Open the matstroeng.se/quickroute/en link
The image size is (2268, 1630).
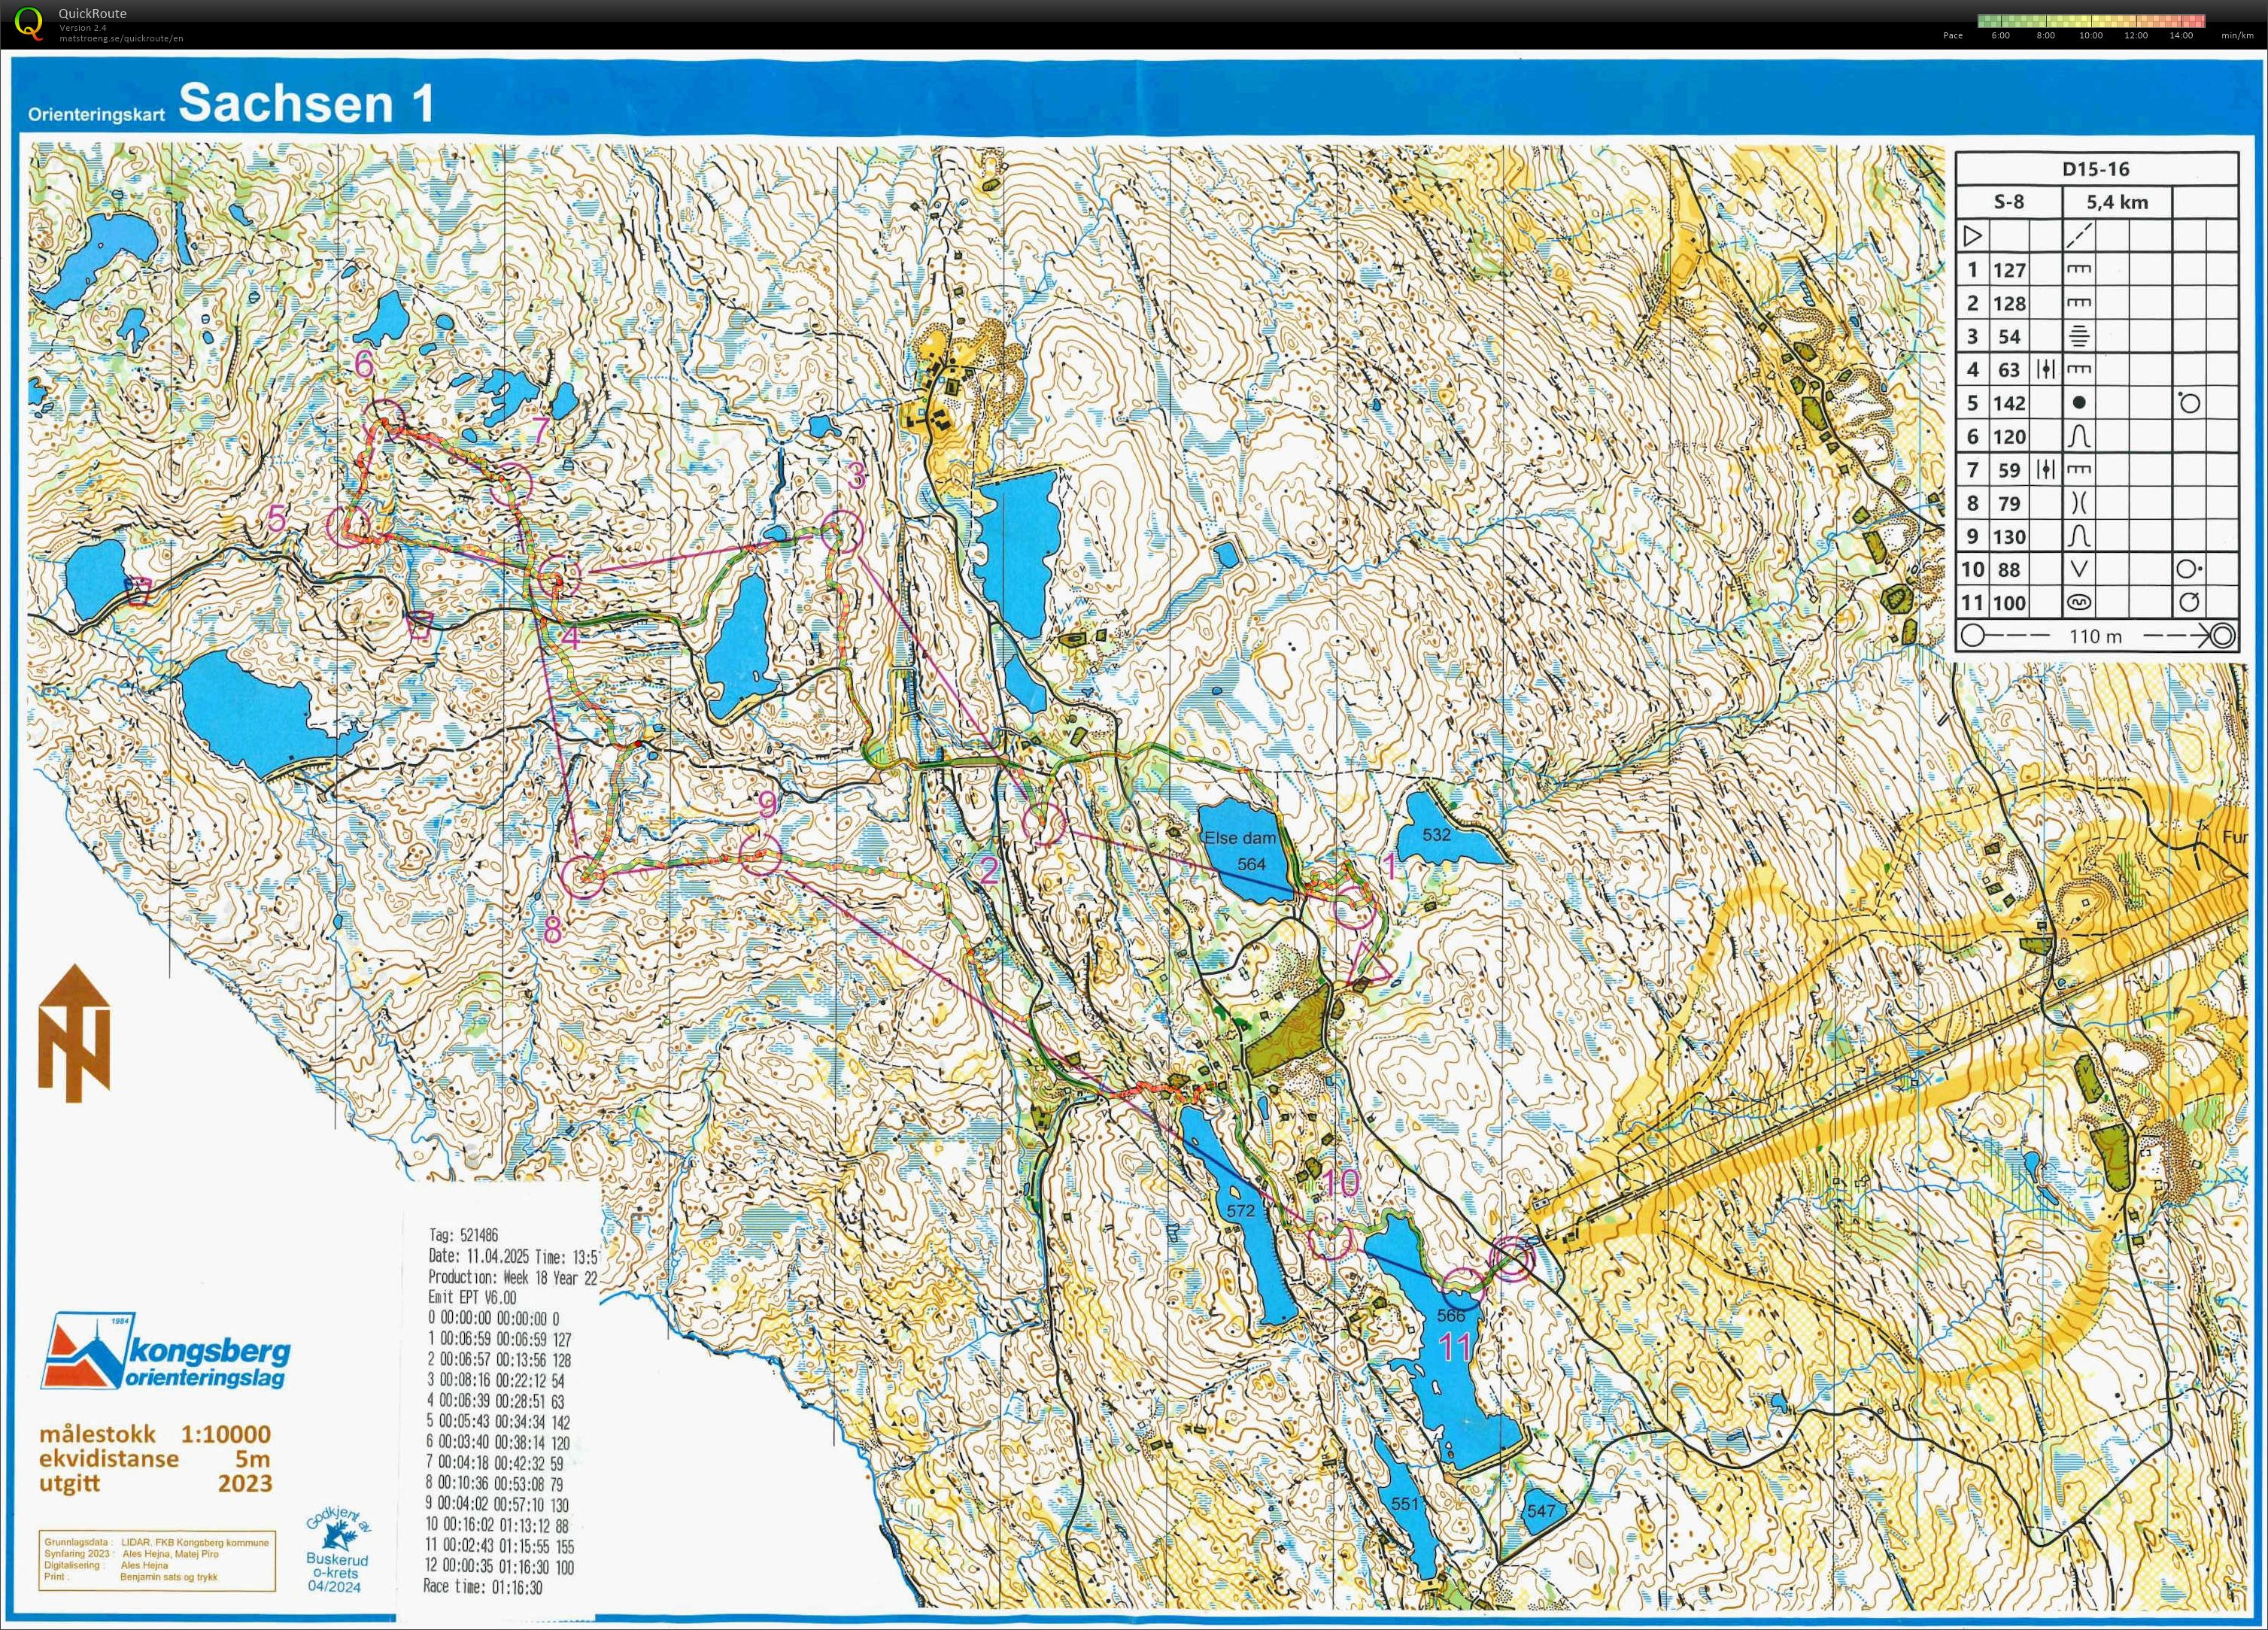click(122, 38)
